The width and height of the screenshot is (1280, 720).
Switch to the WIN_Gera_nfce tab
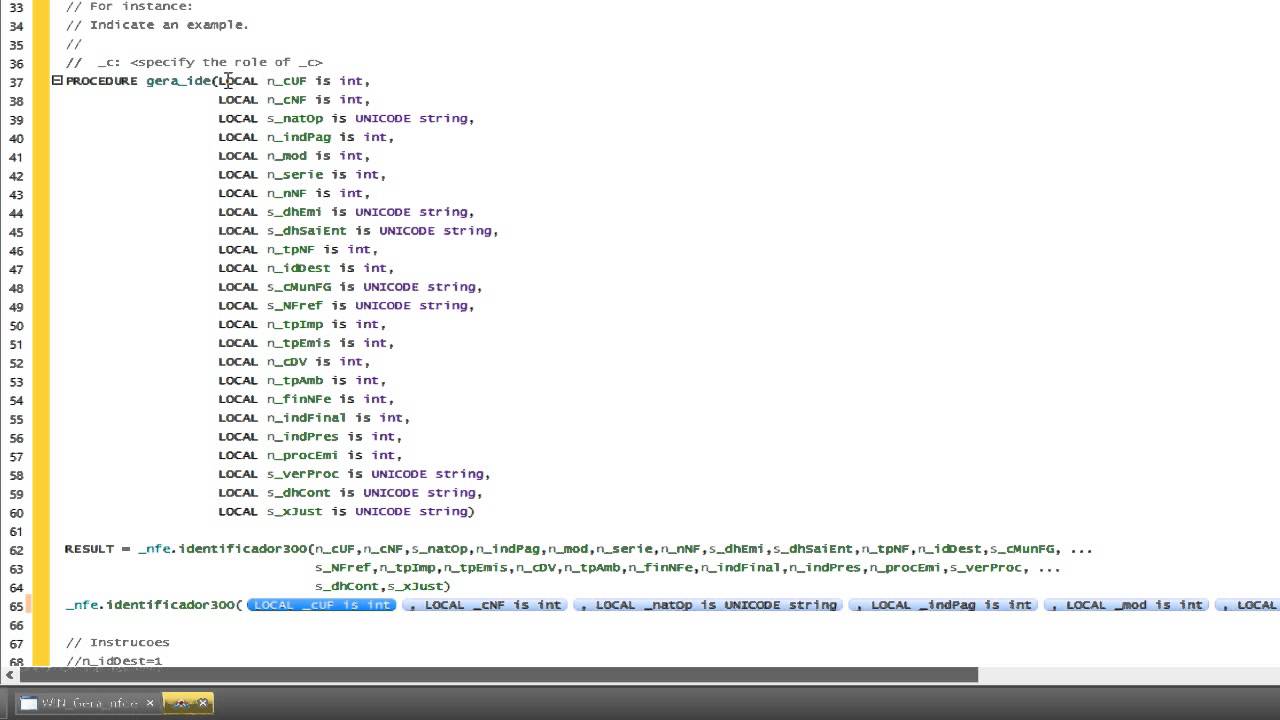[x=89, y=703]
